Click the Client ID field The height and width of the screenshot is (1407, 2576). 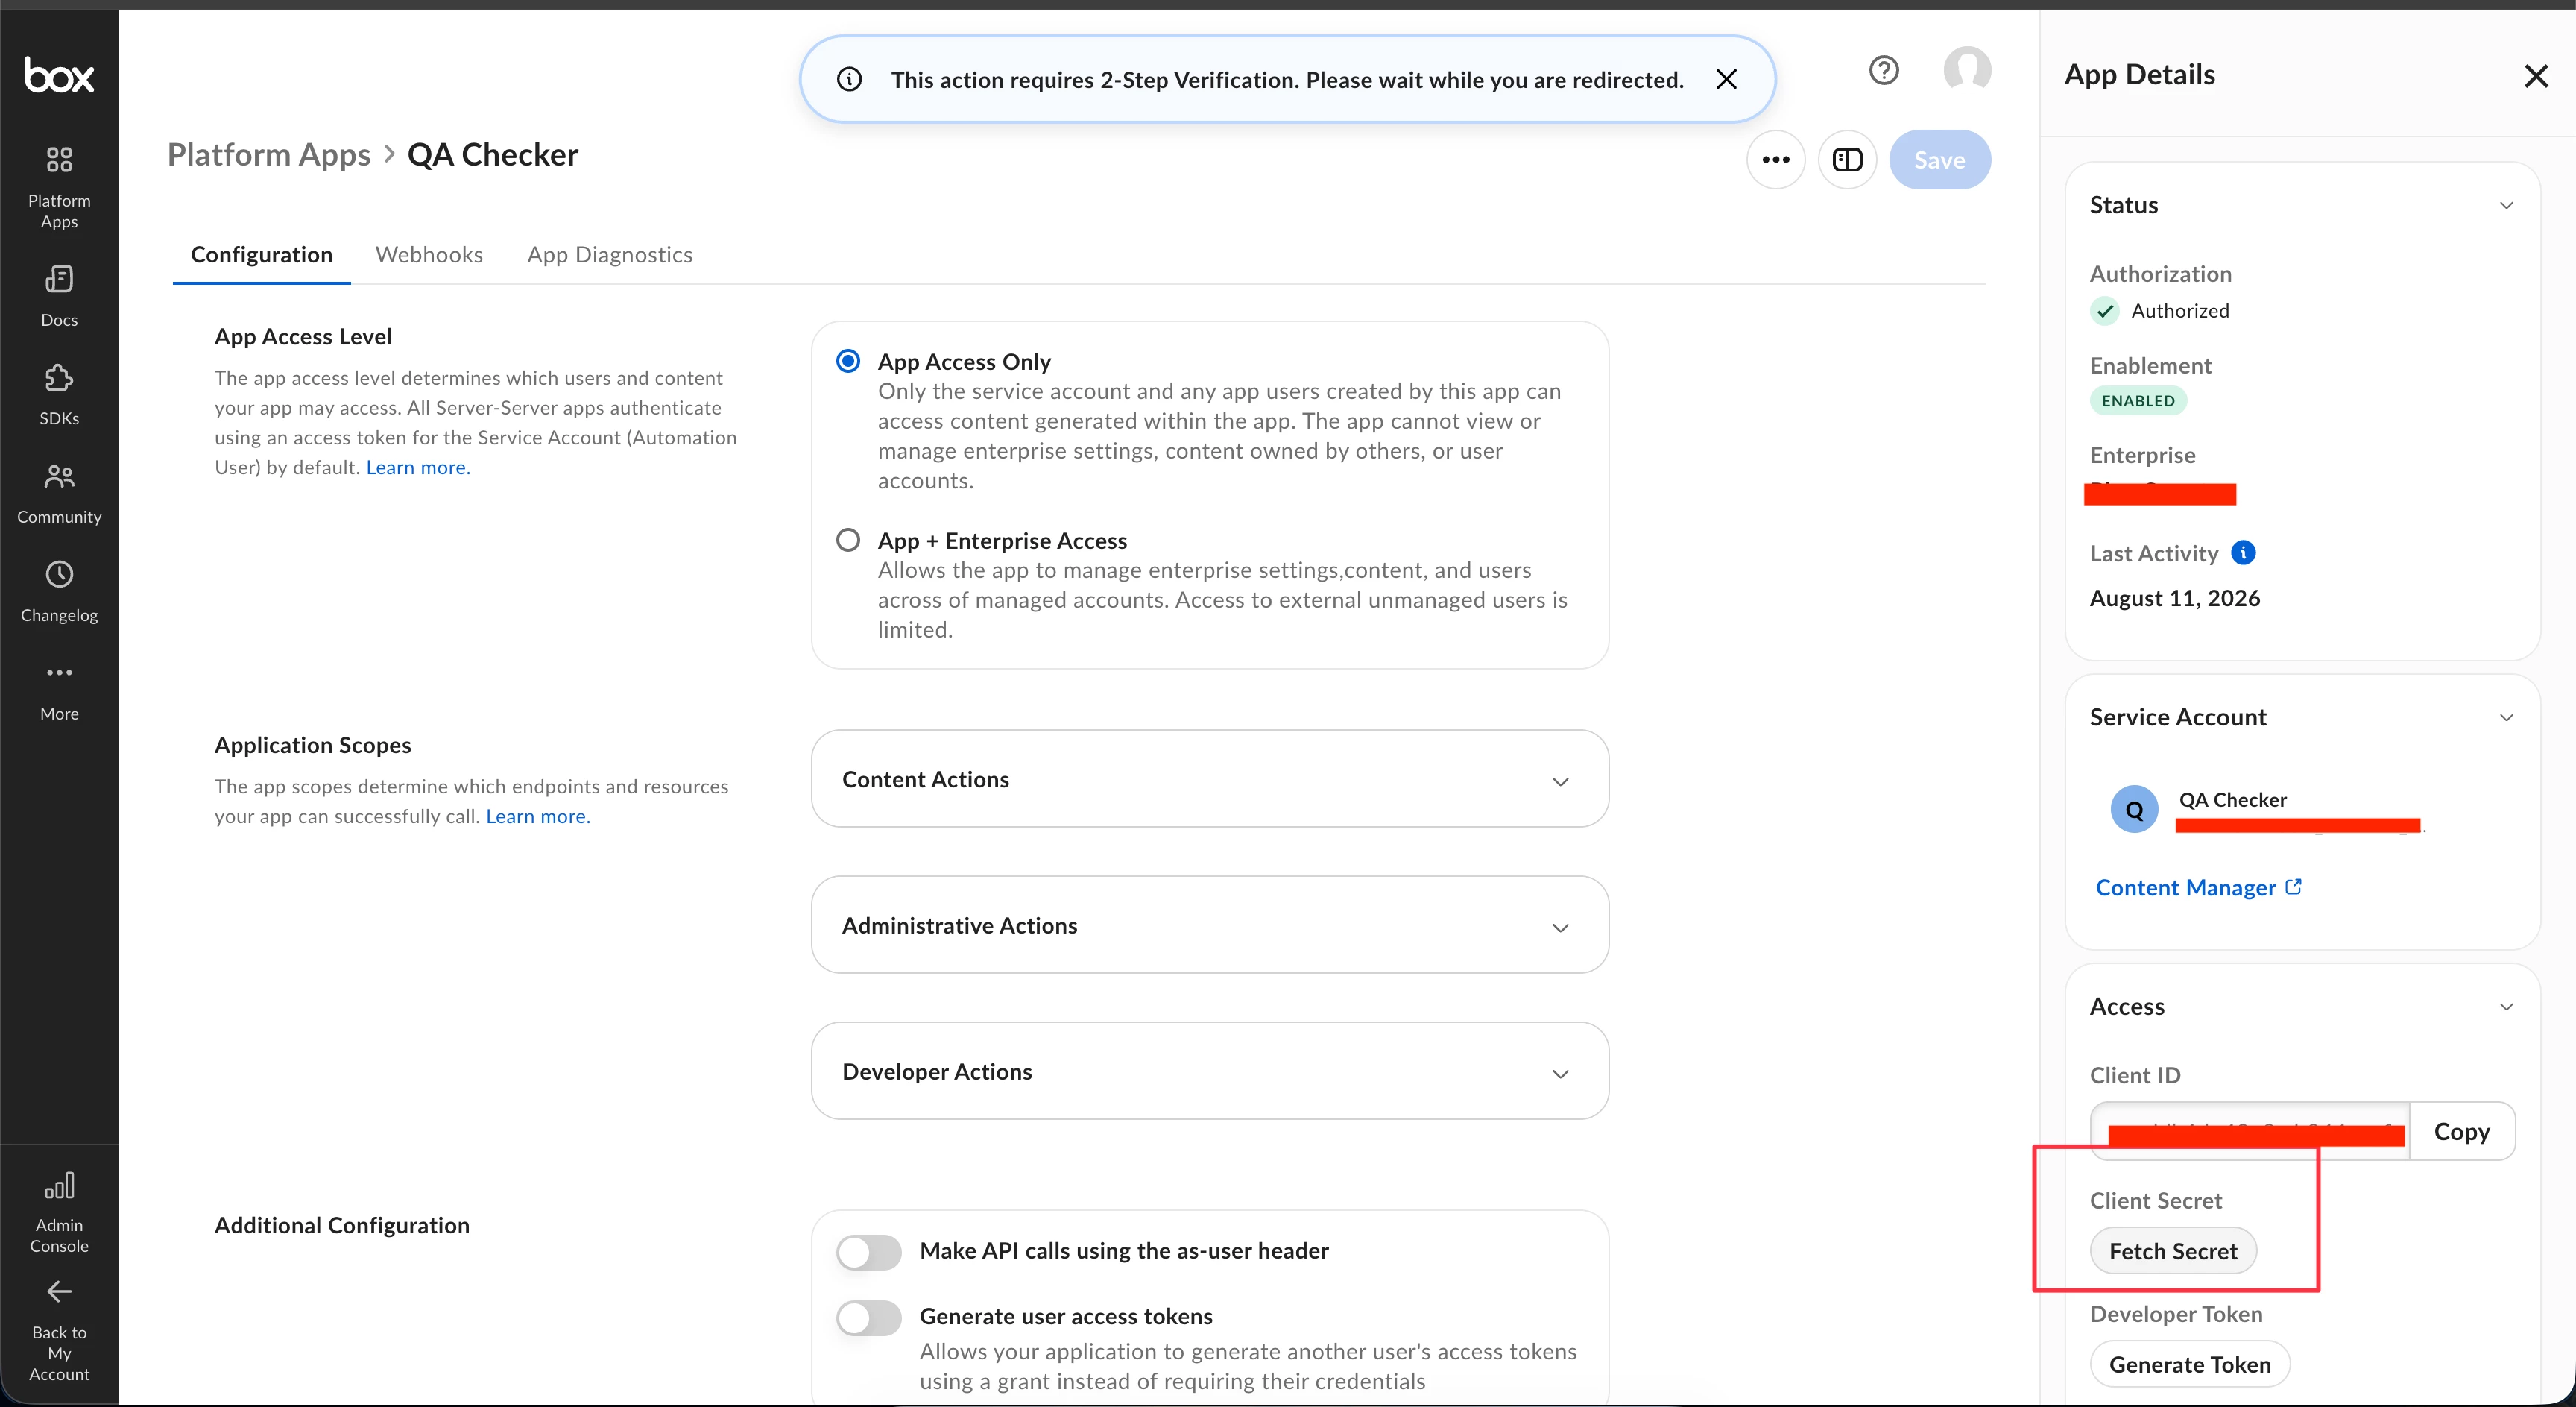pos(2250,1131)
